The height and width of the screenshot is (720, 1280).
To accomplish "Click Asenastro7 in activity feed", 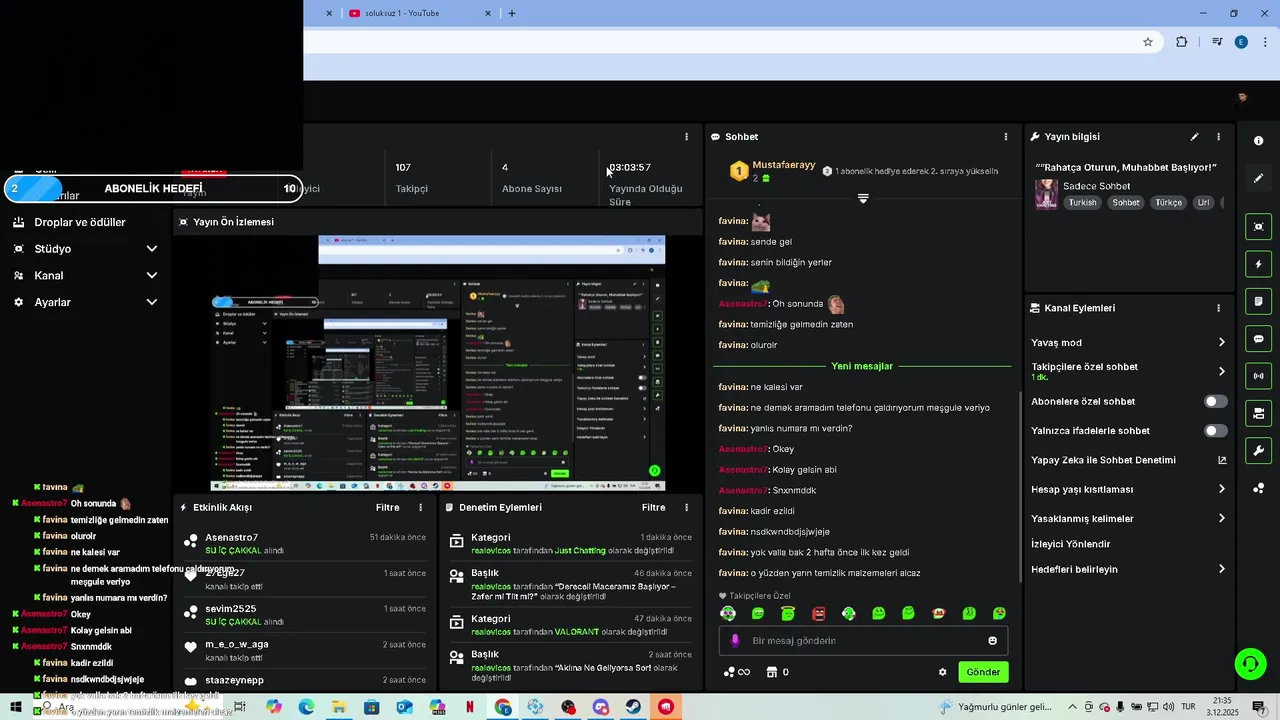I will pyautogui.click(x=232, y=538).
